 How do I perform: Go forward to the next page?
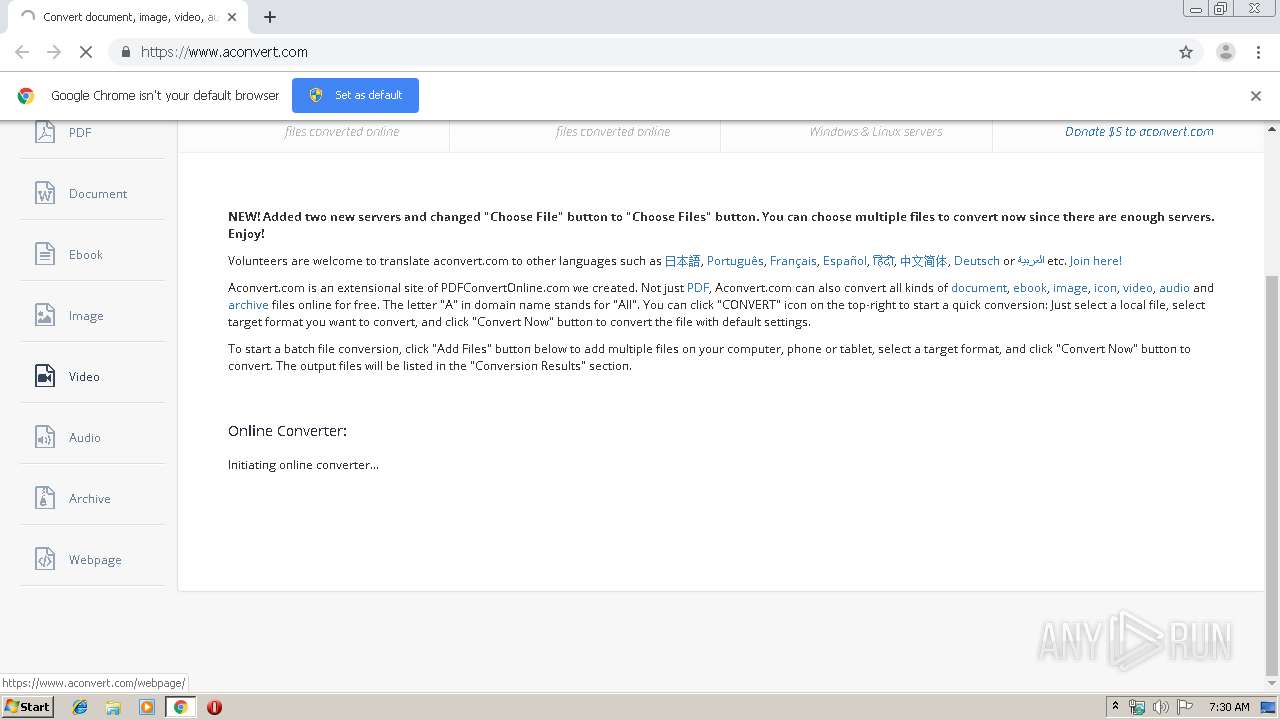(54, 52)
